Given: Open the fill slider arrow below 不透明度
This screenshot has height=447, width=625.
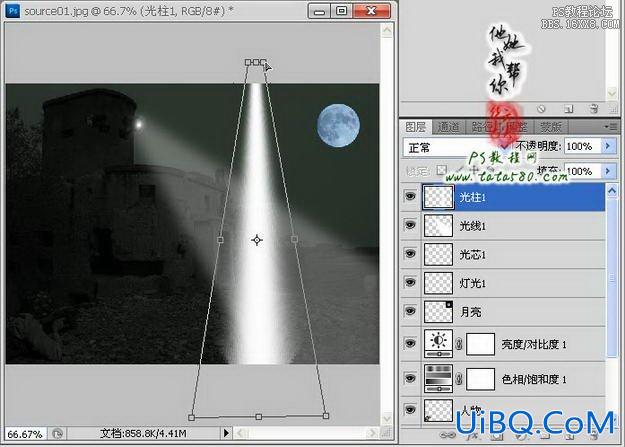Looking at the screenshot, I should point(608,171).
